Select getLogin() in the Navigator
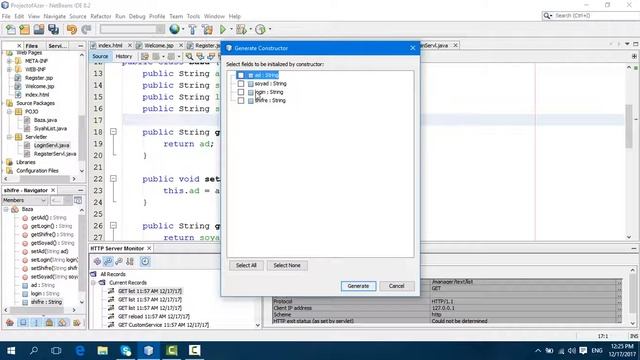The image size is (640, 360). coord(51,226)
